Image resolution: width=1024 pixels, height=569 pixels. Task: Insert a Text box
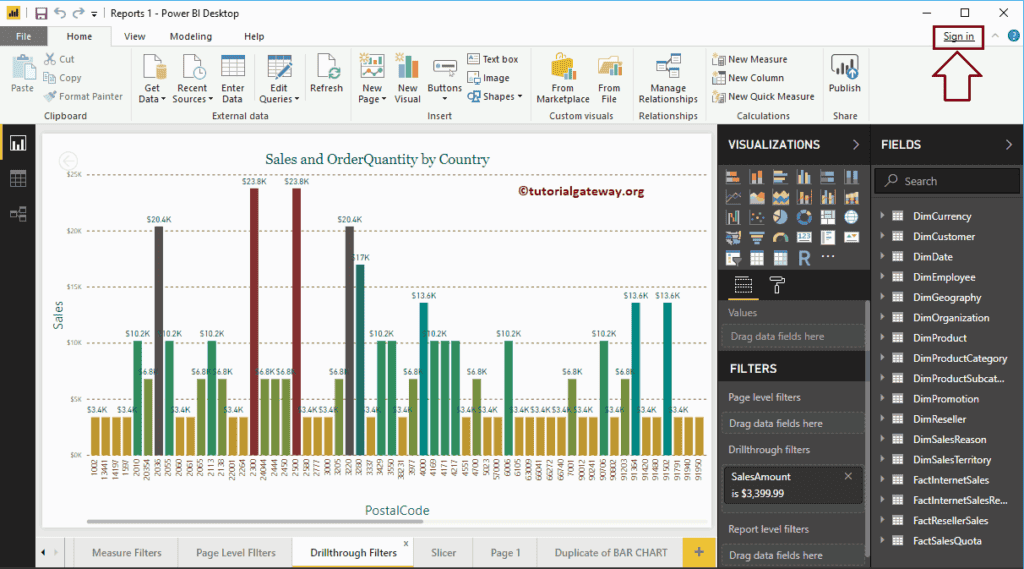click(492, 59)
